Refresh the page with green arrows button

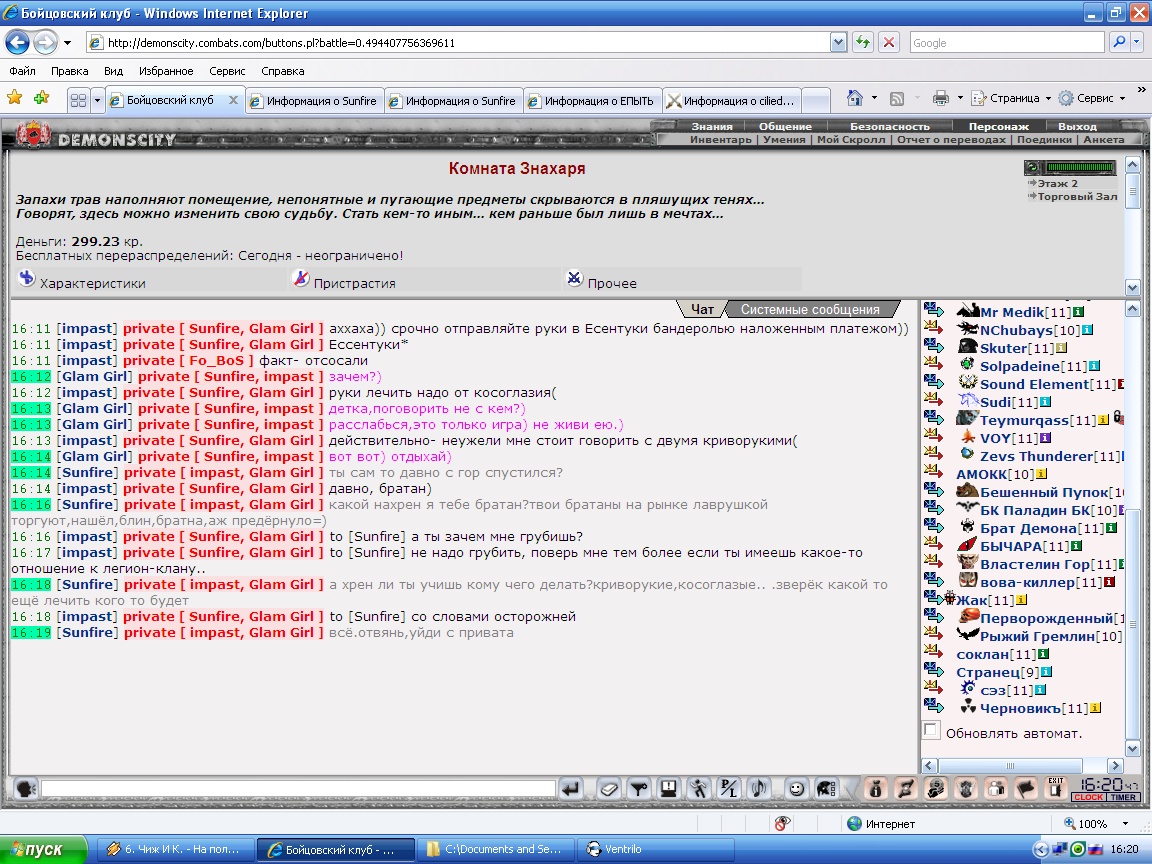(863, 43)
